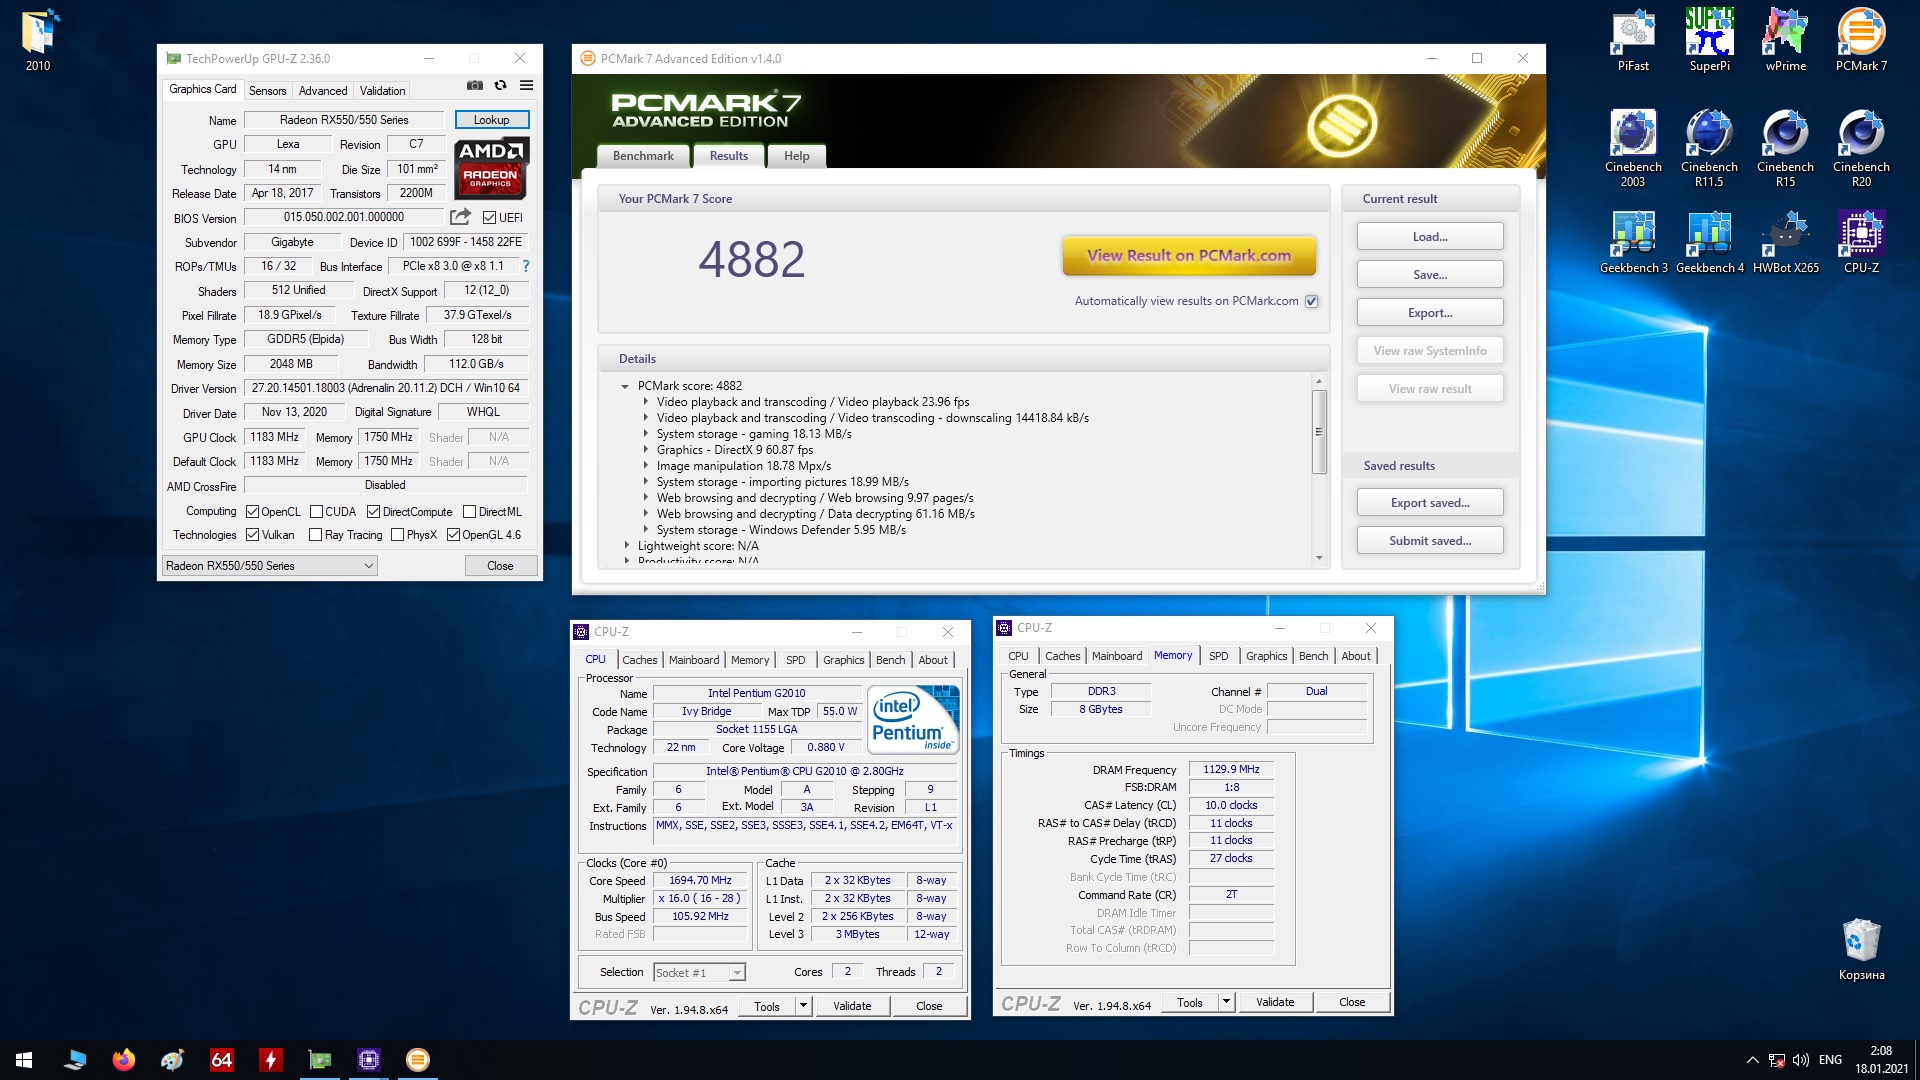Click the ENG language indicator
Viewport: 1920px width, 1080px height.
click(1831, 1060)
